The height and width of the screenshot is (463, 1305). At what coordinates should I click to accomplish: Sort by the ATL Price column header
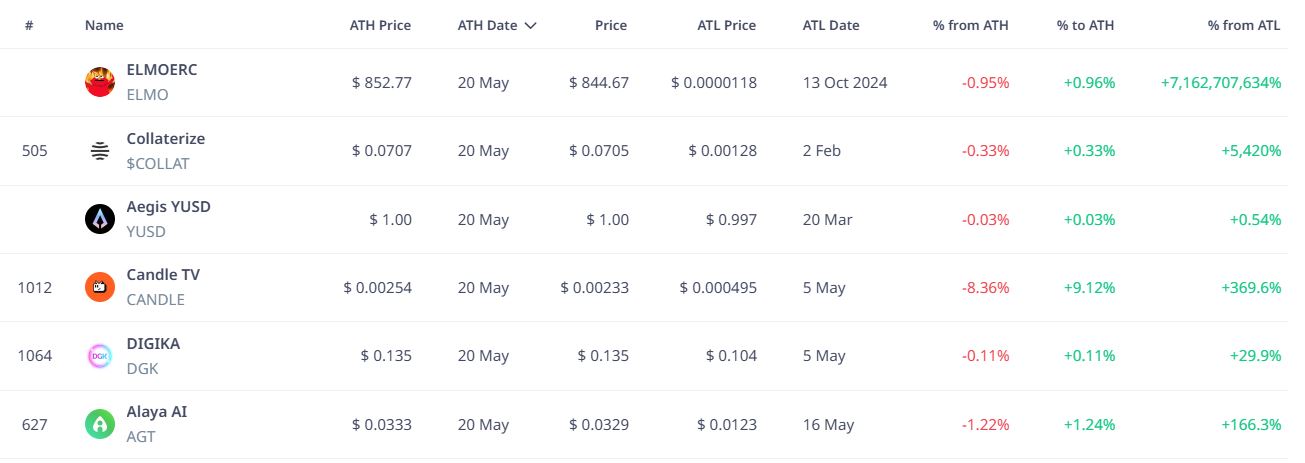coord(724,25)
